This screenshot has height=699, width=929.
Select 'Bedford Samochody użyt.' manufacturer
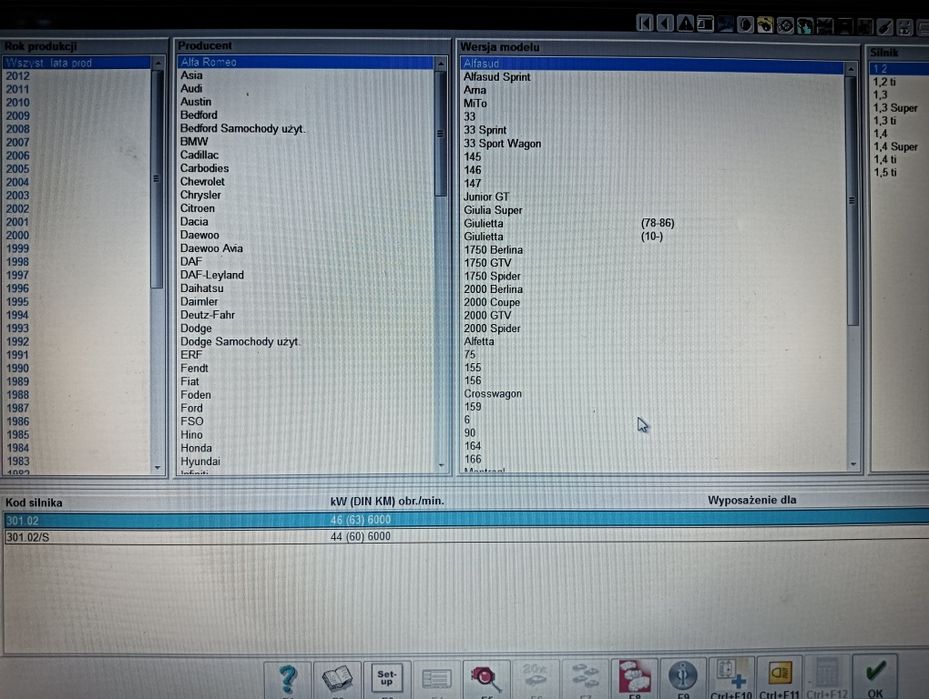click(x=243, y=129)
